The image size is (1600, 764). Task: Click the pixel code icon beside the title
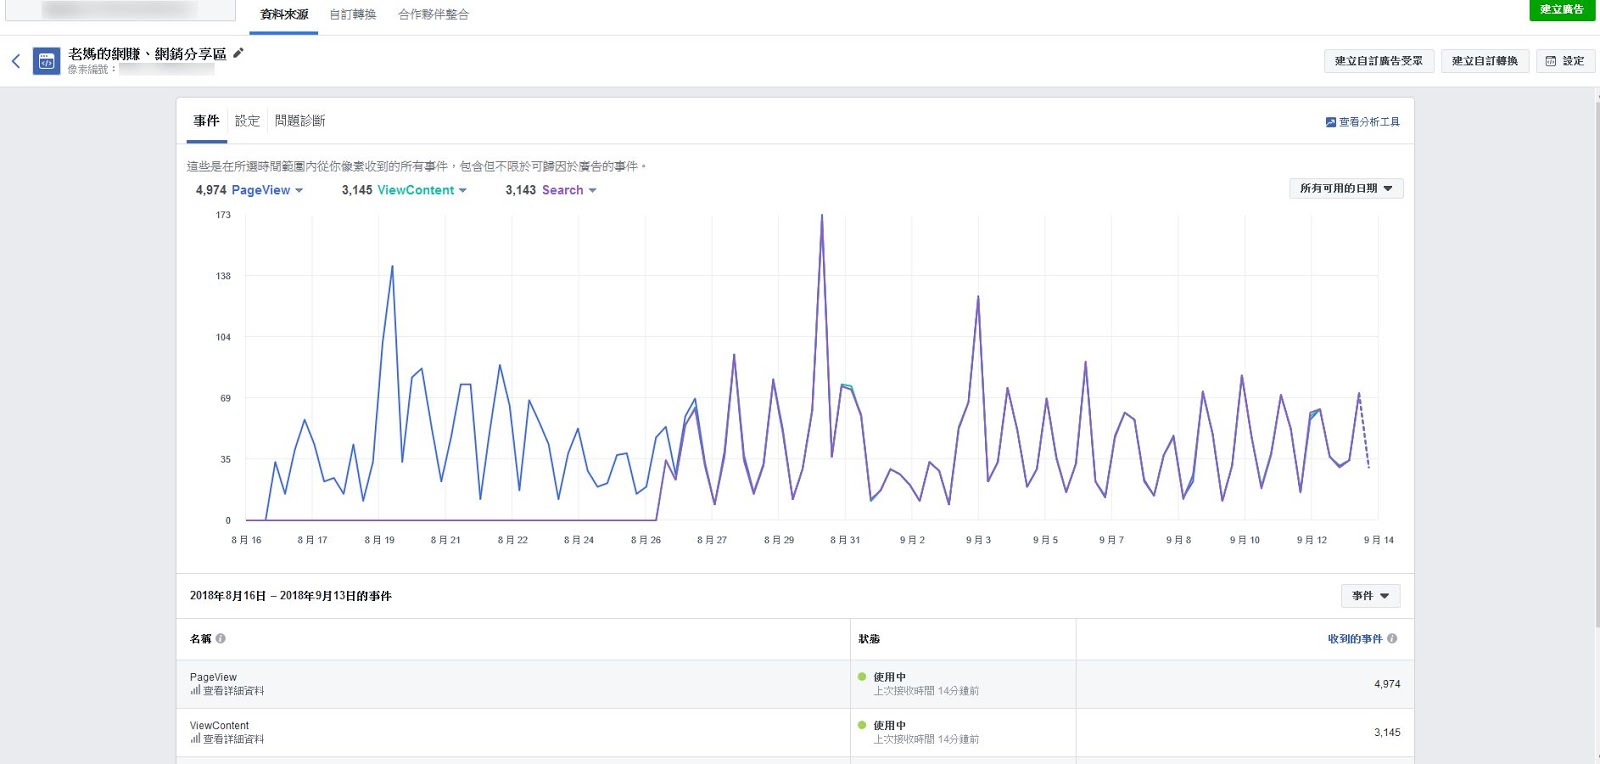click(46, 61)
